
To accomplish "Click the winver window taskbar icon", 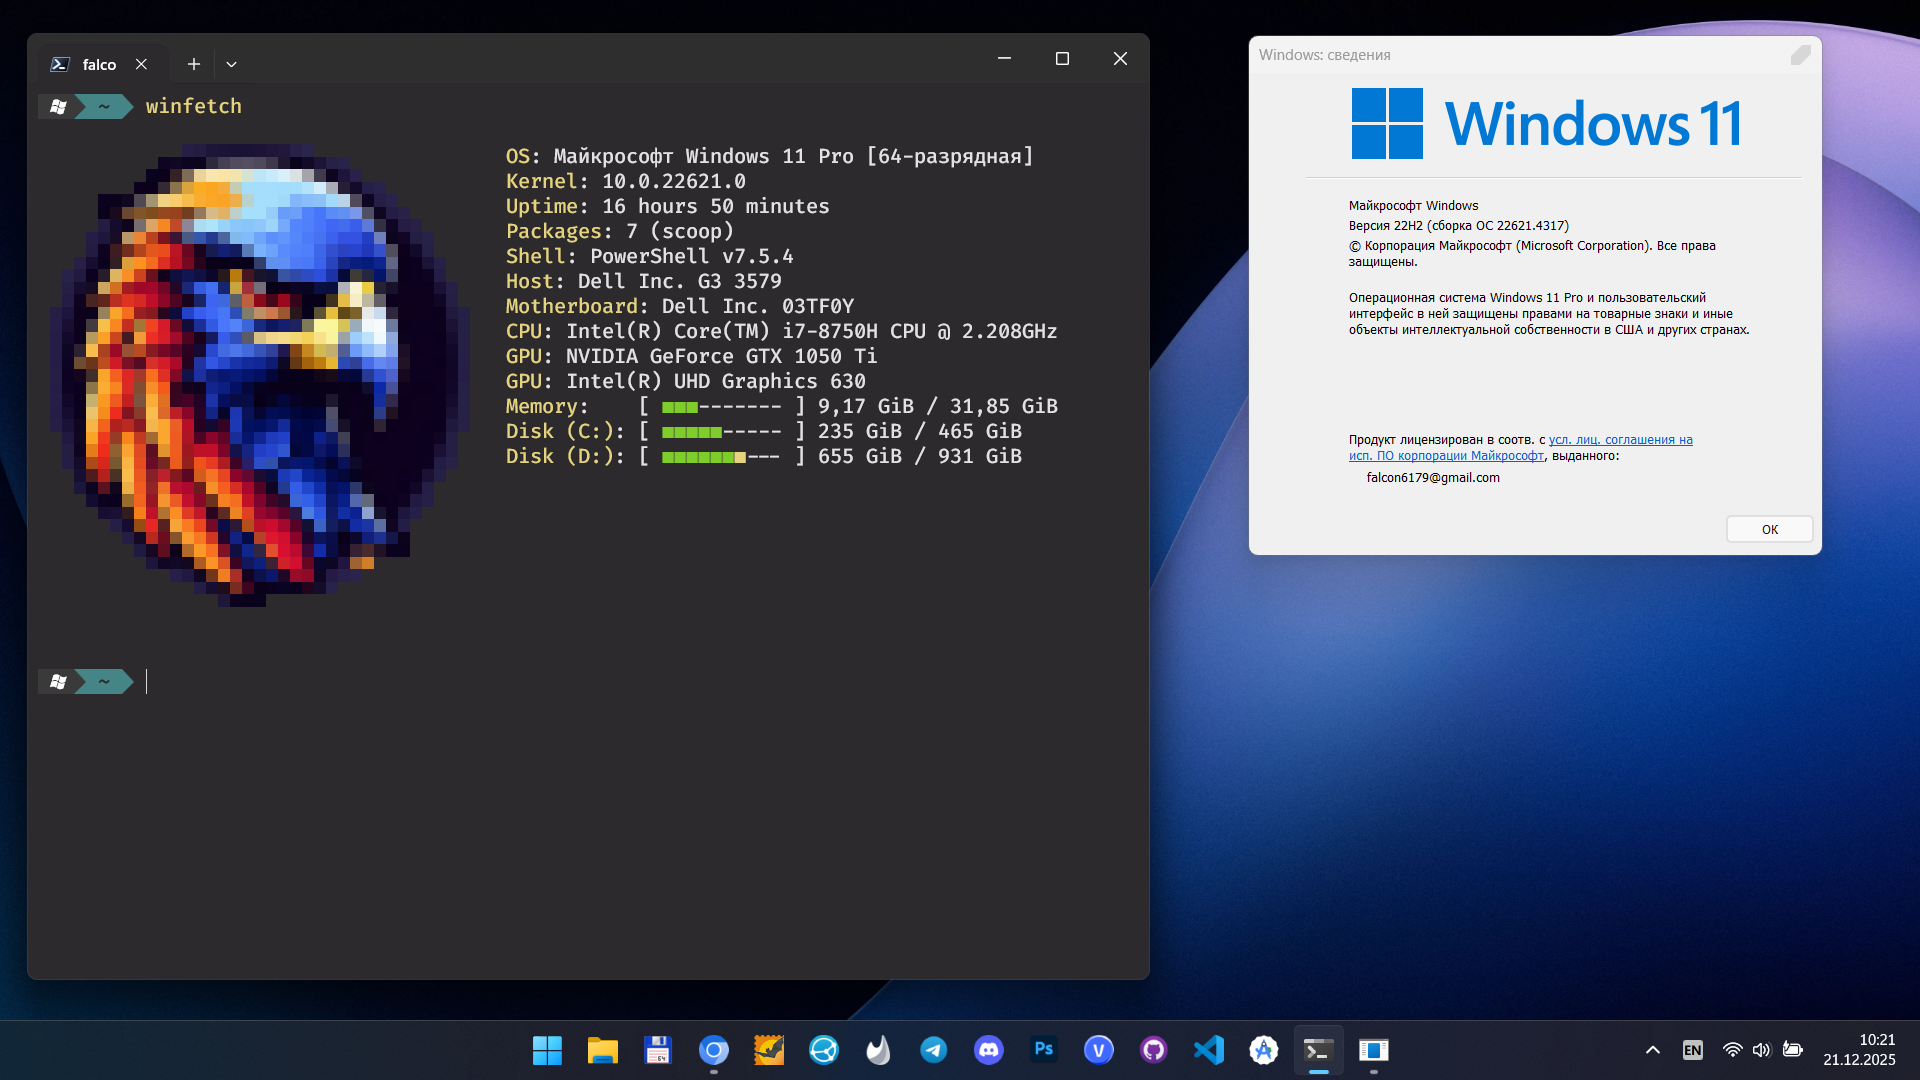I will coord(1373,1050).
